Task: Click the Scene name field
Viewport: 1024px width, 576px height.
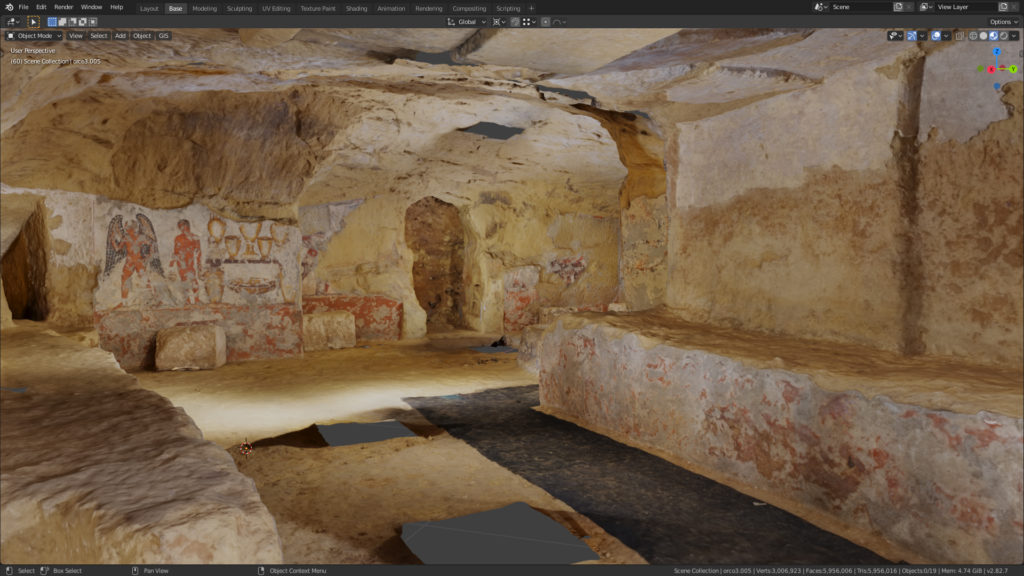Action: [x=861, y=7]
